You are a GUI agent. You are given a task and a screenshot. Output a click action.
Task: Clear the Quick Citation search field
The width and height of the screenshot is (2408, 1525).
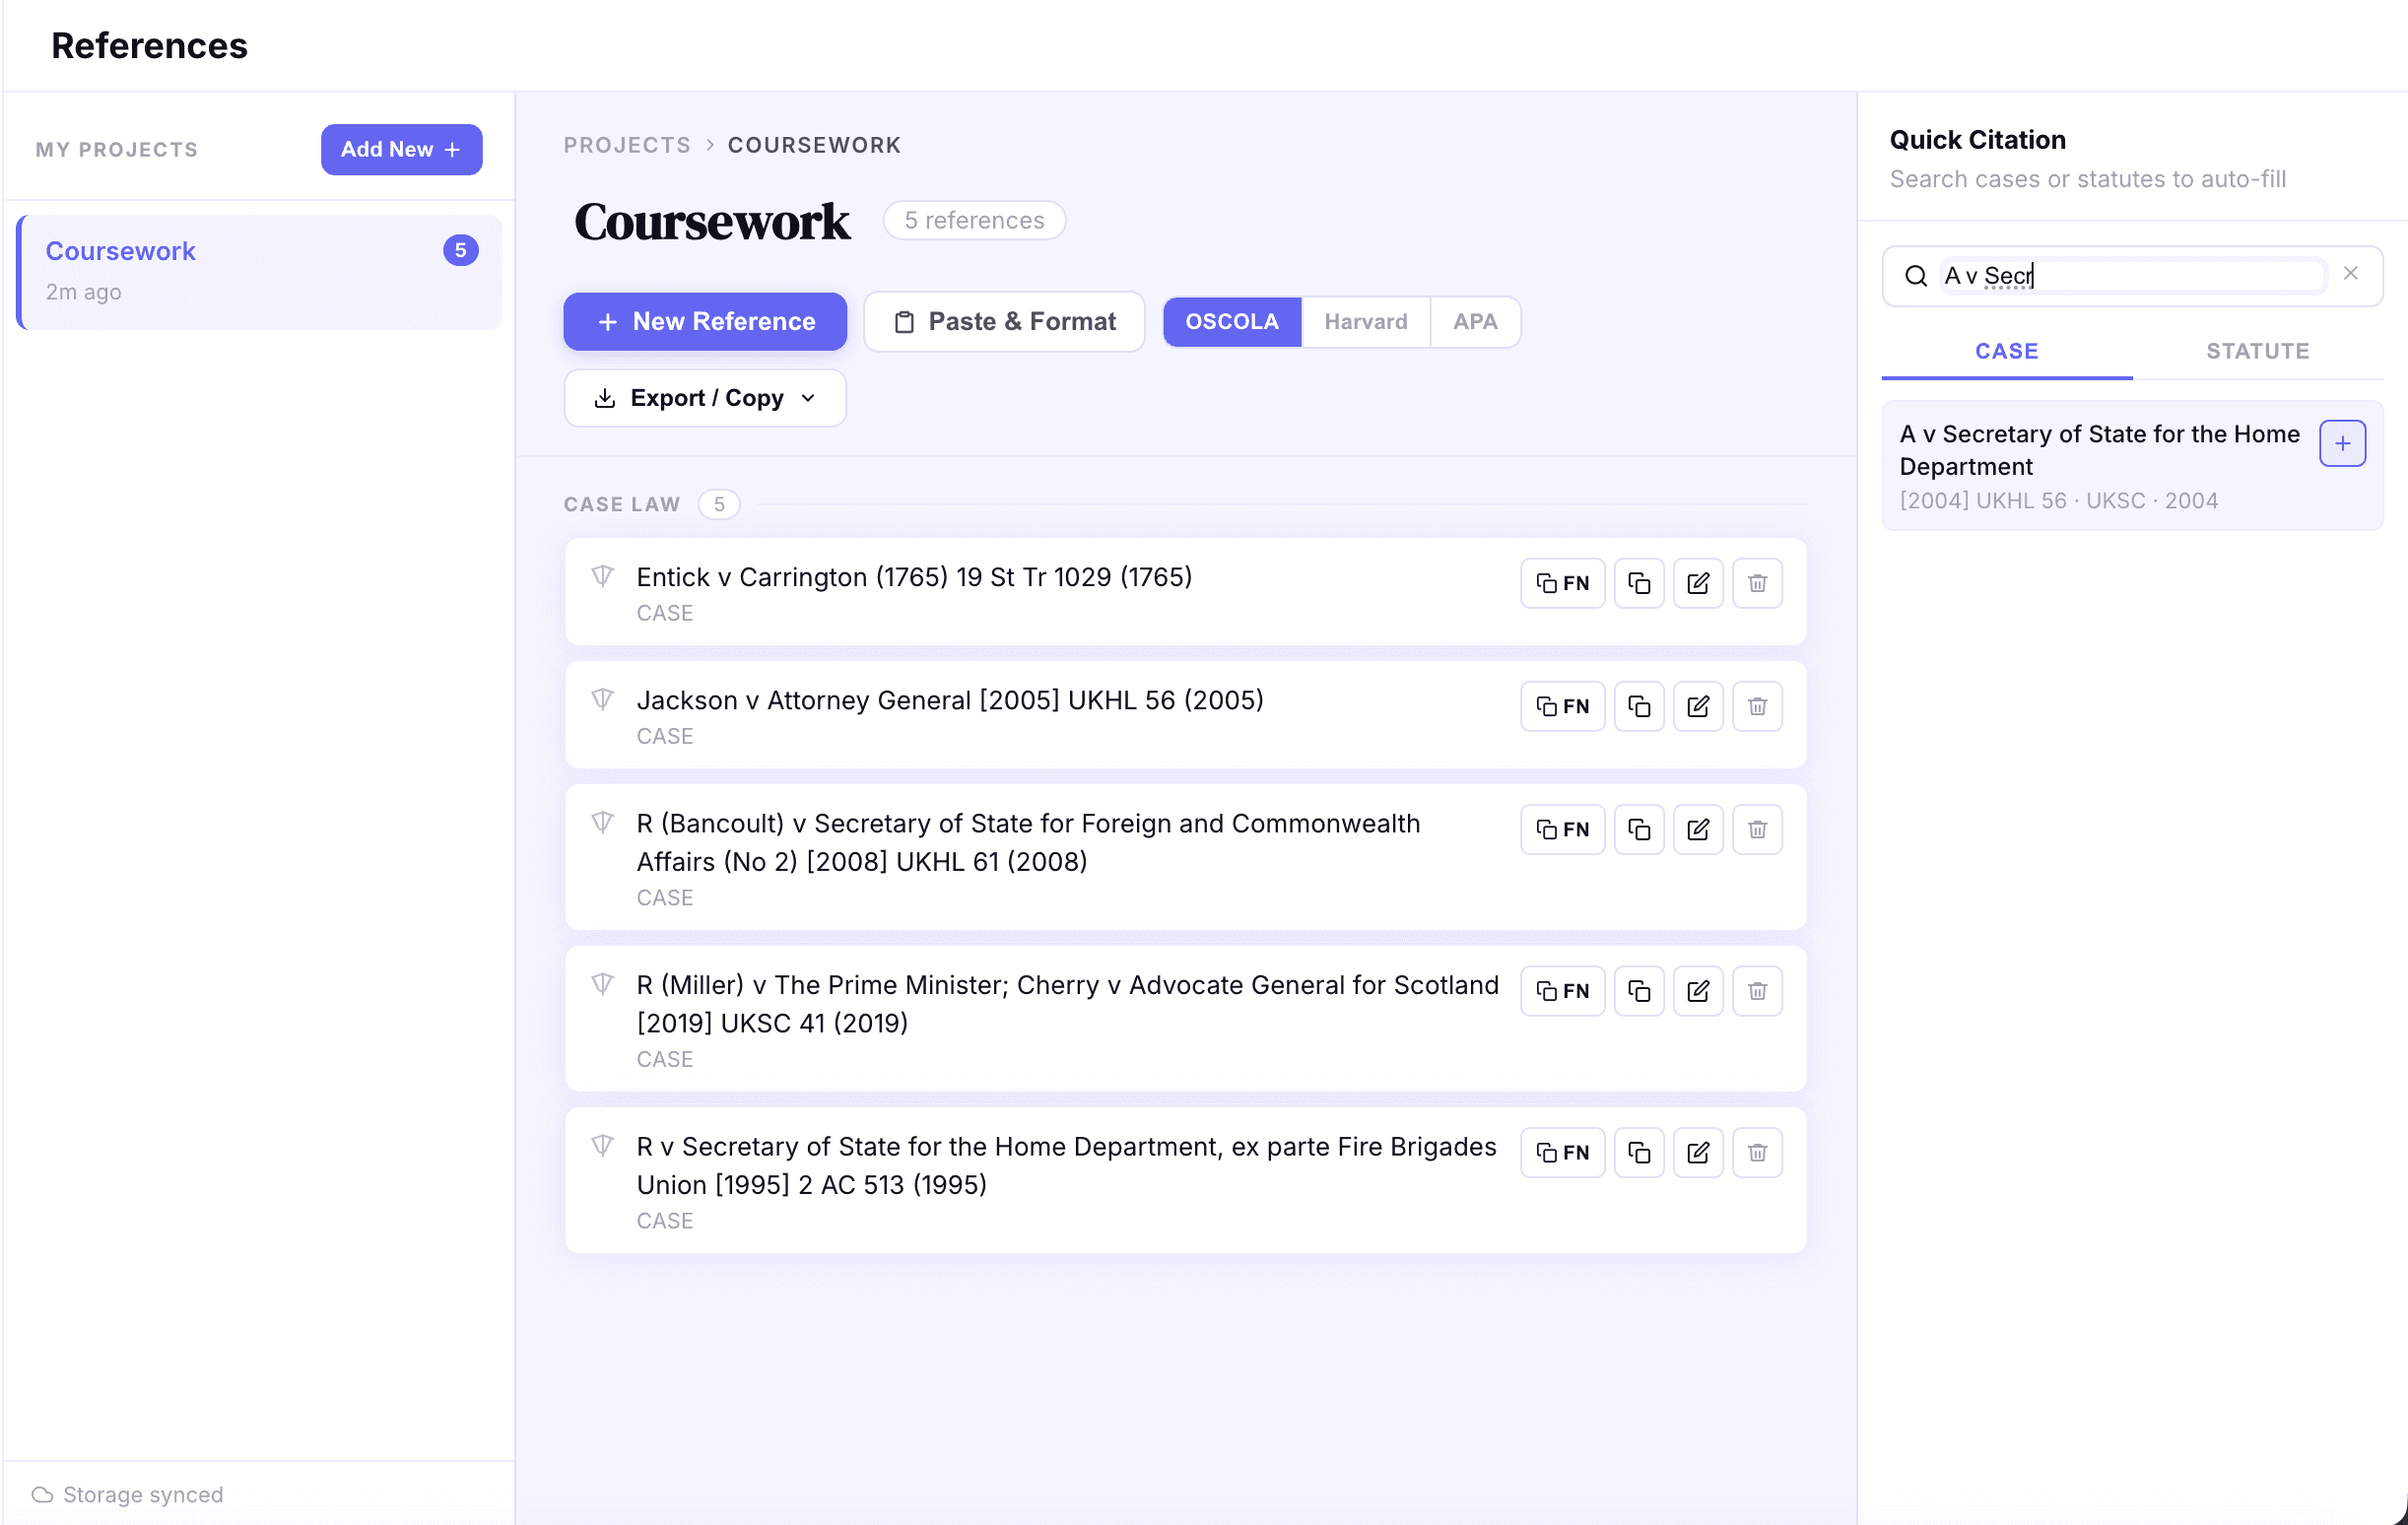[x=2349, y=274]
